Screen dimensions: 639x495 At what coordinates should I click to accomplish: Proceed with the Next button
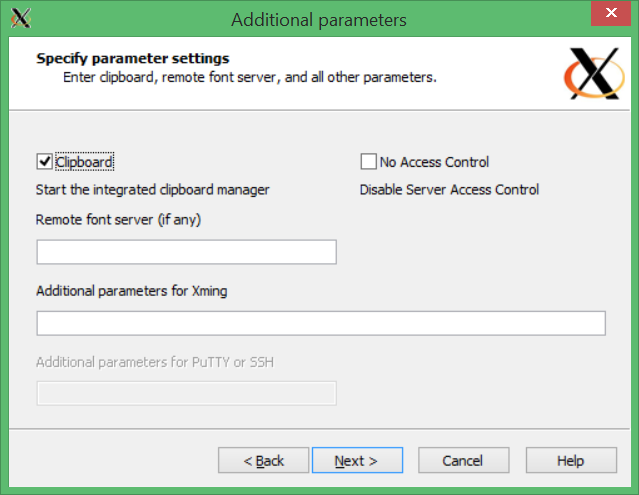point(357,460)
